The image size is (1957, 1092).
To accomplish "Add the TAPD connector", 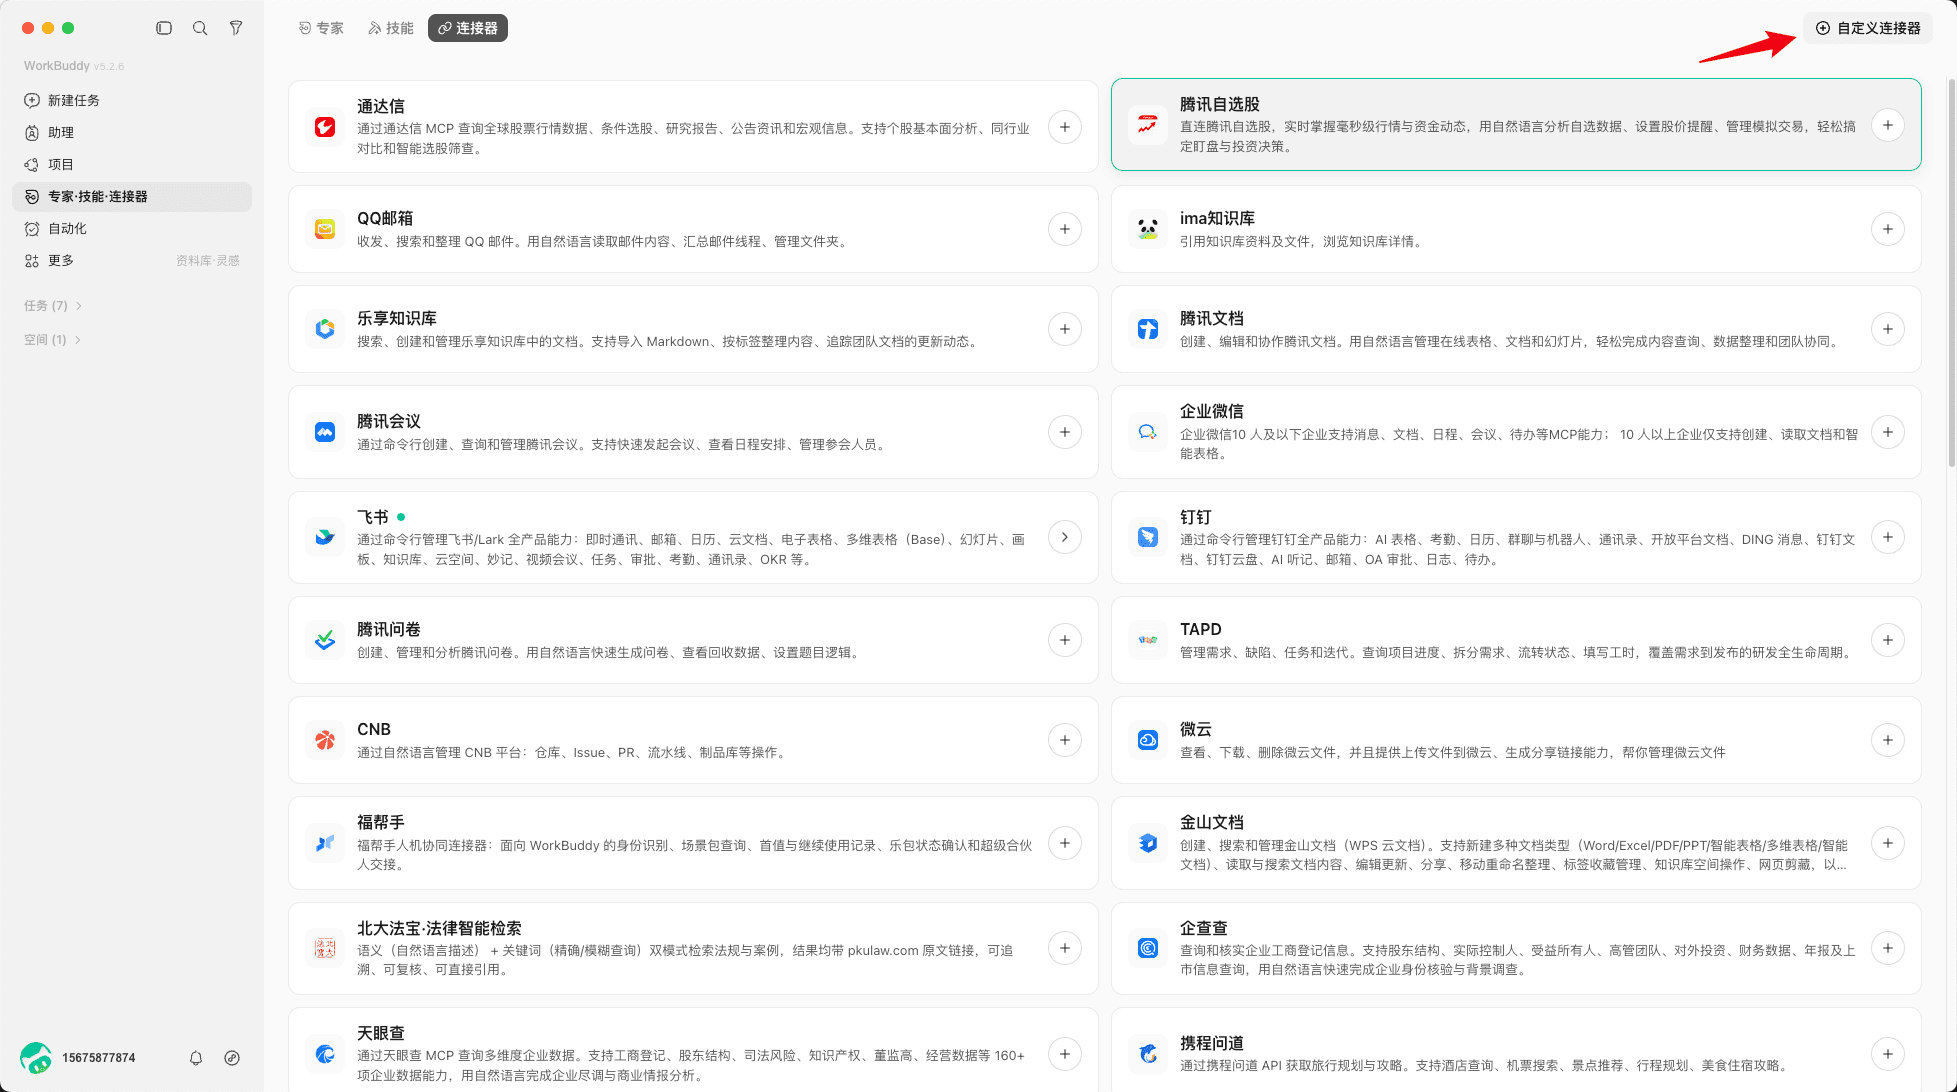I will pyautogui.click(x=1888, y=640).
